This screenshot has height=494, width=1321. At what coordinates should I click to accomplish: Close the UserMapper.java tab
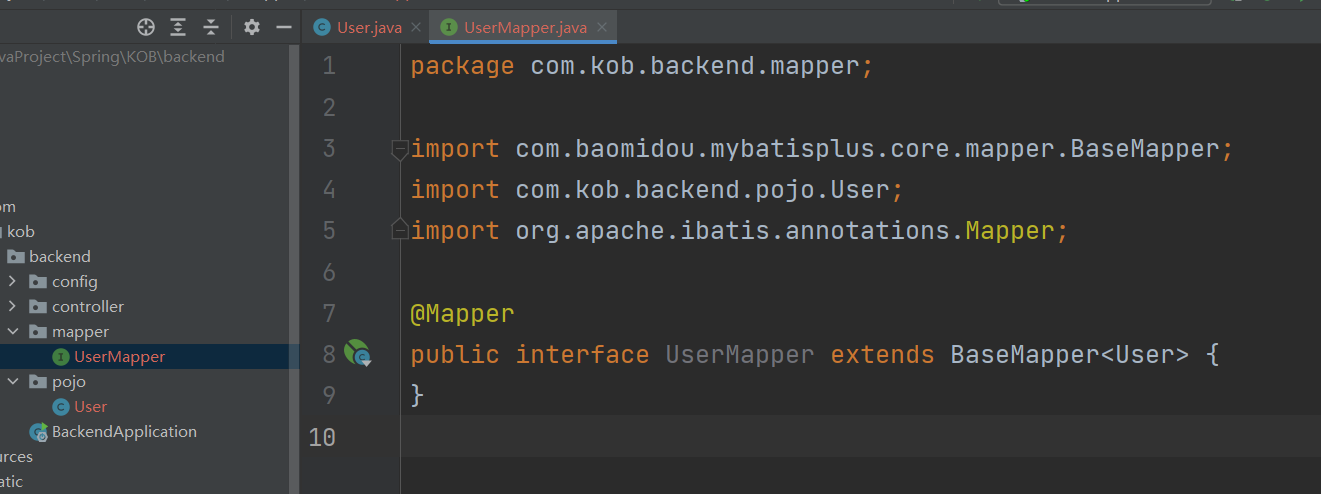click(602, 28)
